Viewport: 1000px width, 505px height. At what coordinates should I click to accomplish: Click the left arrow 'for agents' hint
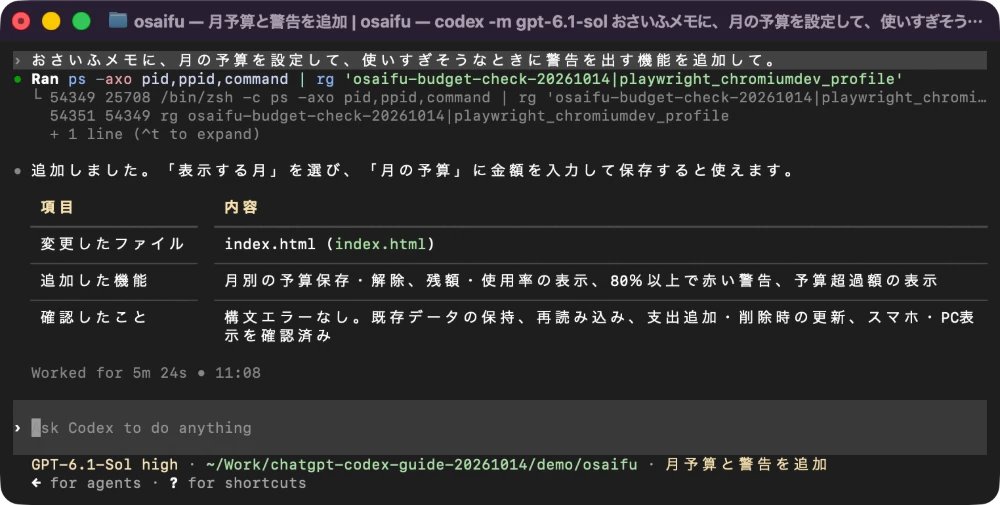click(x=86, y=483)
